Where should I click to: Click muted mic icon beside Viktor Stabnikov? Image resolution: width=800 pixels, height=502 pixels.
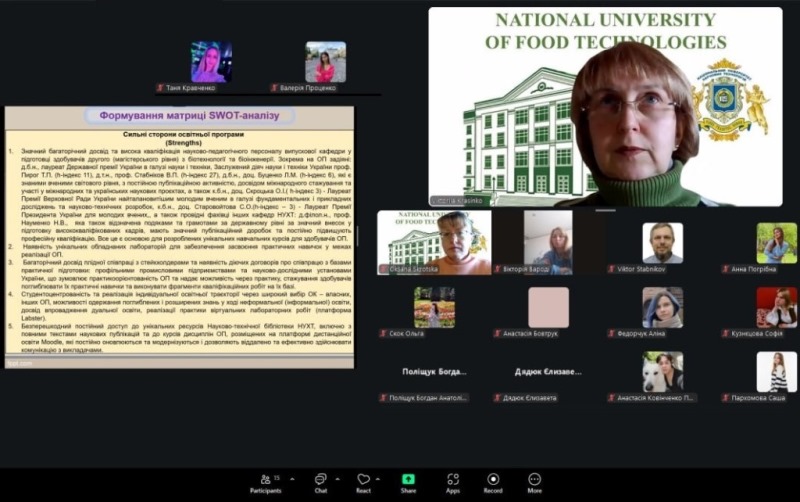611,269
